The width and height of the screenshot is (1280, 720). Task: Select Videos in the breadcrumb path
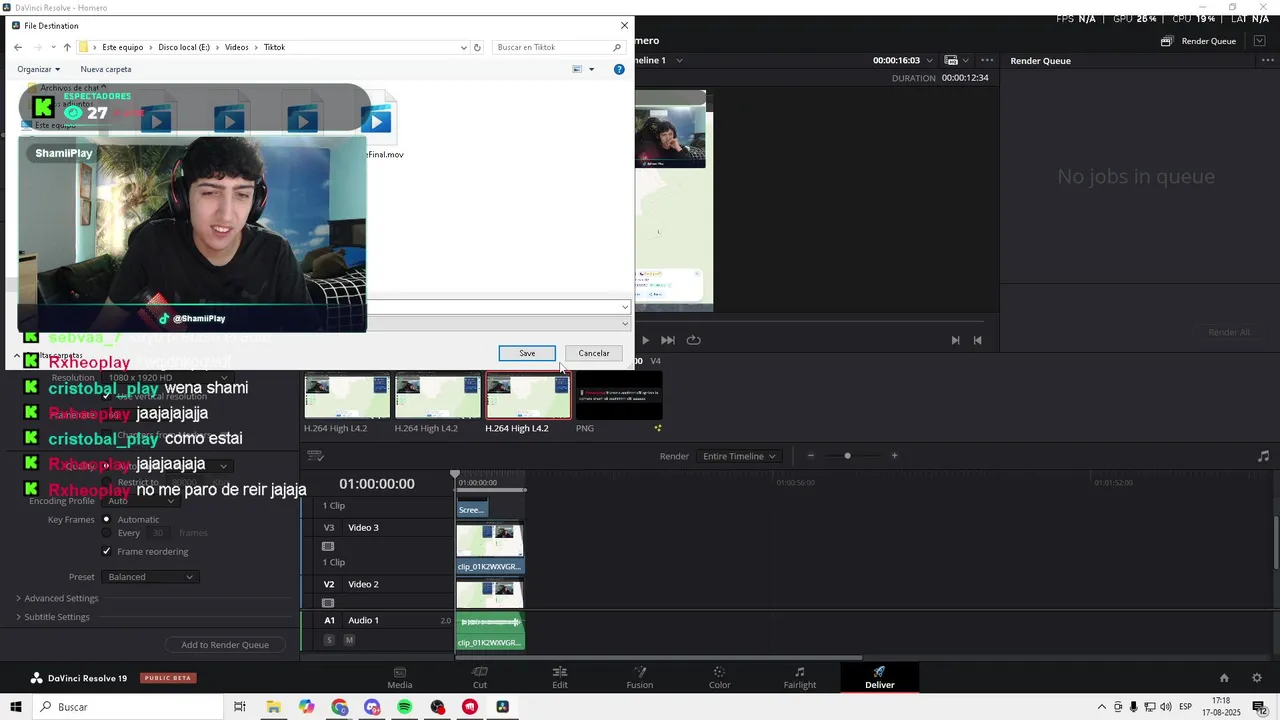236,47
